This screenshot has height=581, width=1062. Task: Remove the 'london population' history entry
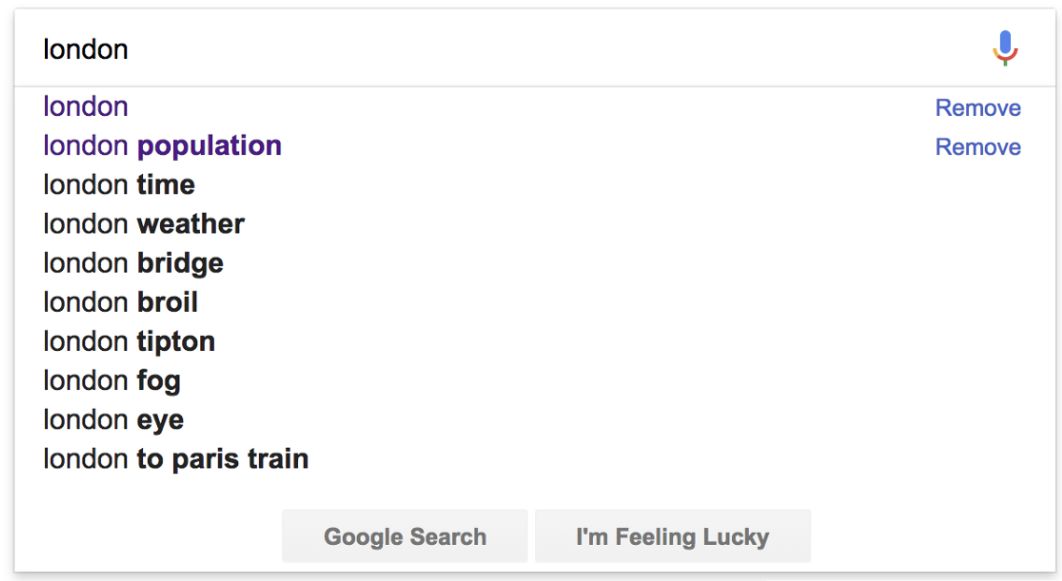pos(977,147)
